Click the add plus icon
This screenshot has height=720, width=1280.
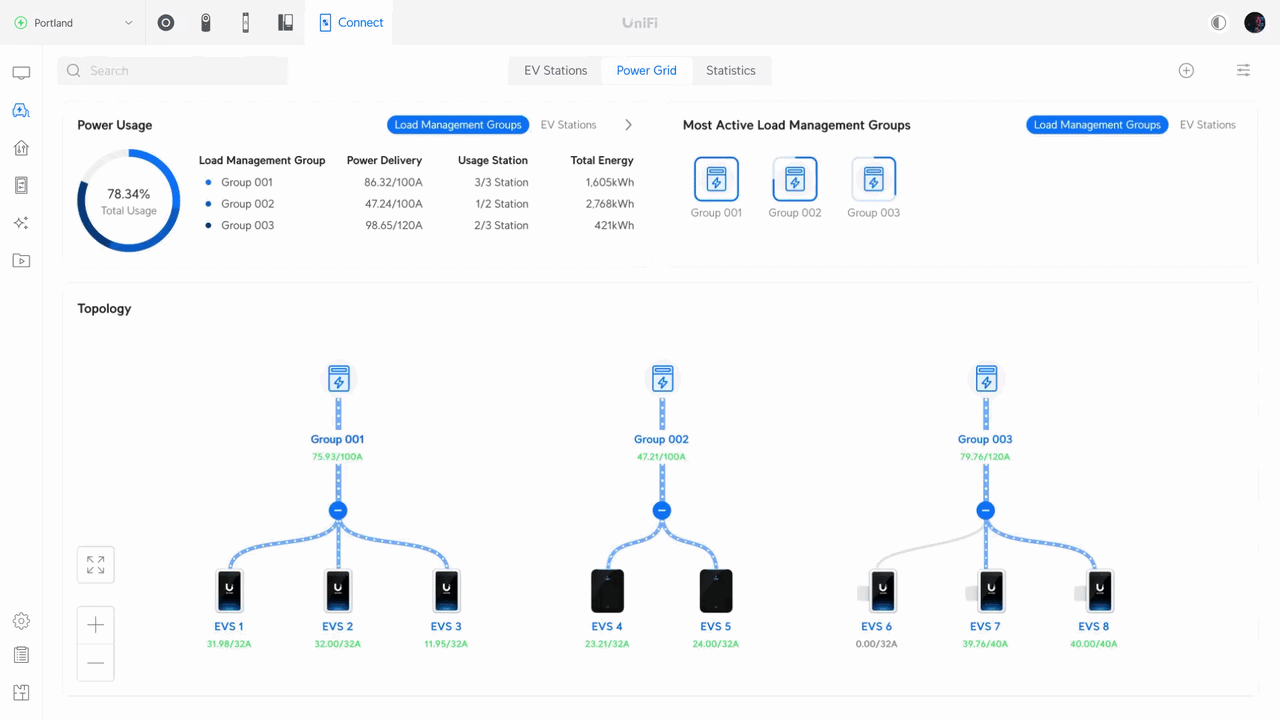1186,70
